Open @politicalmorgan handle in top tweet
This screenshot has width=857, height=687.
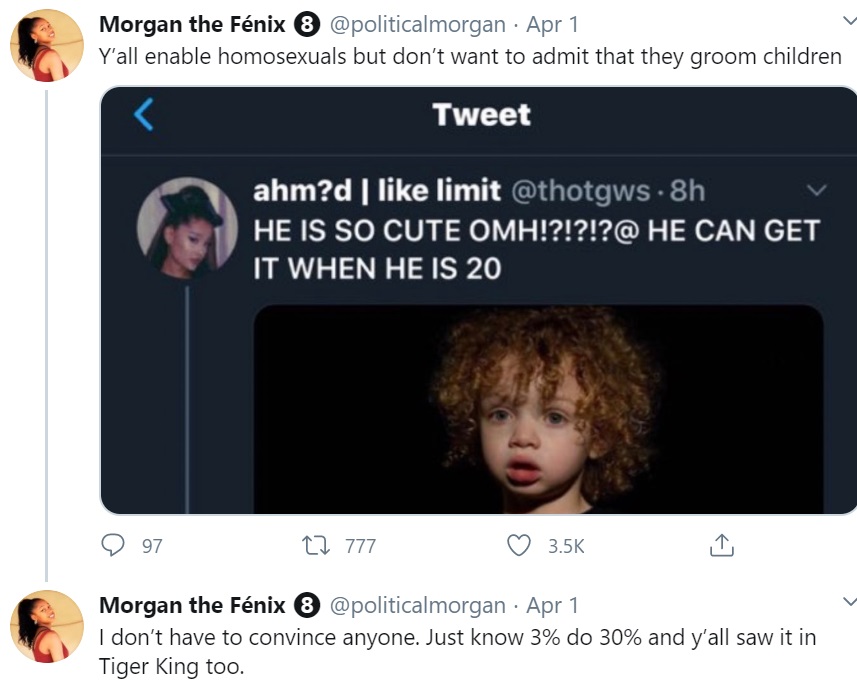[x=418, y=25]
